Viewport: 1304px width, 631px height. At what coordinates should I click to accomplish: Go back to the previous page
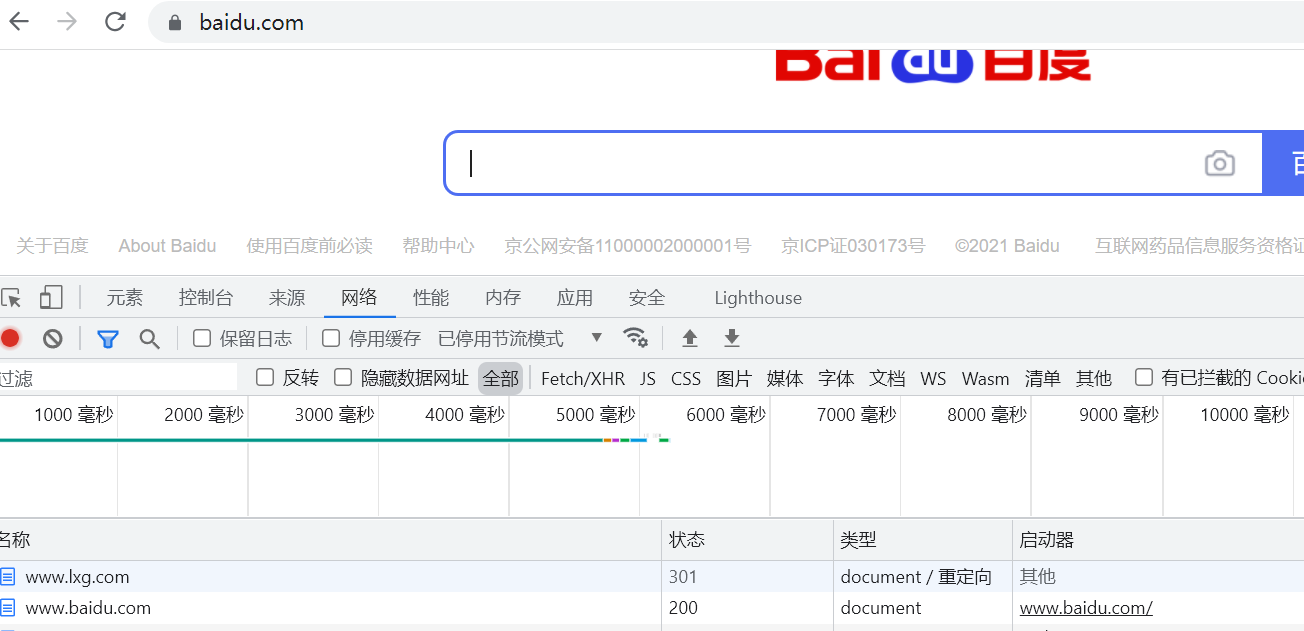click(x=18, y=22)
